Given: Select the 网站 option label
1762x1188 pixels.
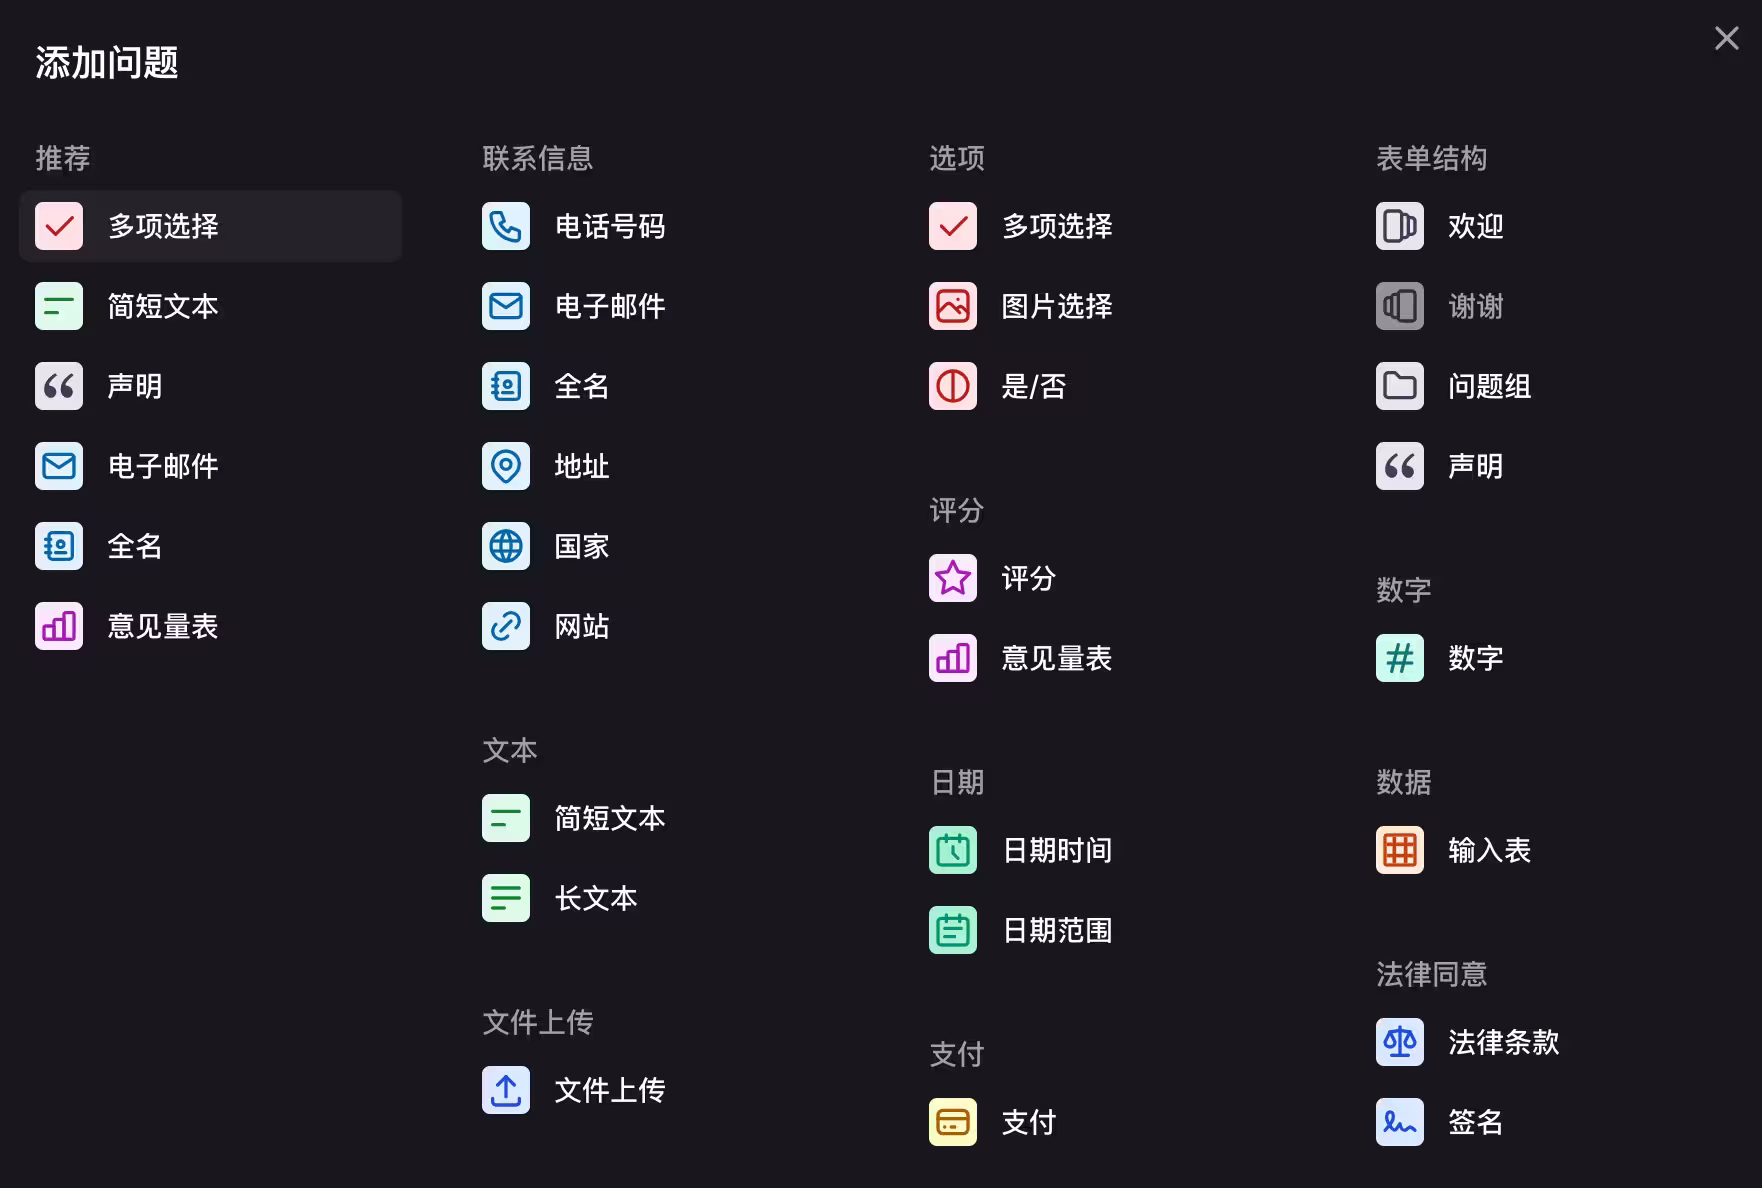Looking at the screenshot, I should (x=582, y=627).
